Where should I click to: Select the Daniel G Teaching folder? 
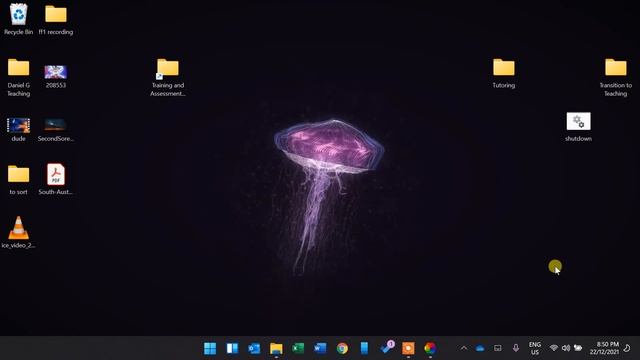(x=18, y=78)
